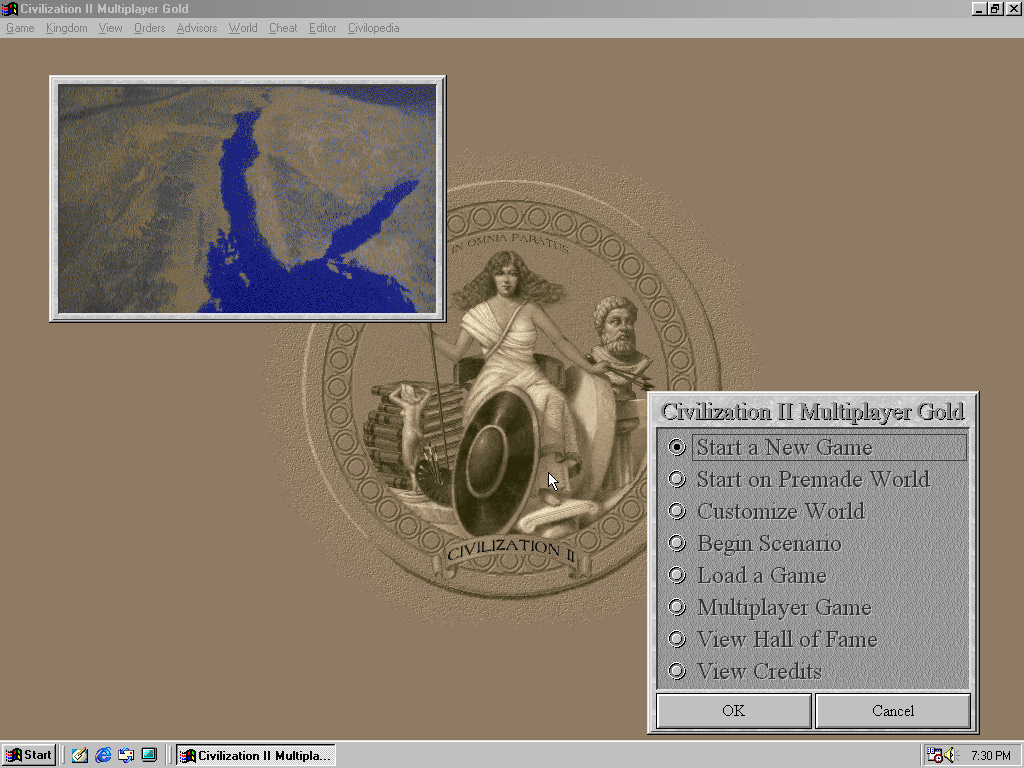The width and height of the screenshot is (1024, 768).
Task: Click the Windows Start button
Action: [29, 755]
